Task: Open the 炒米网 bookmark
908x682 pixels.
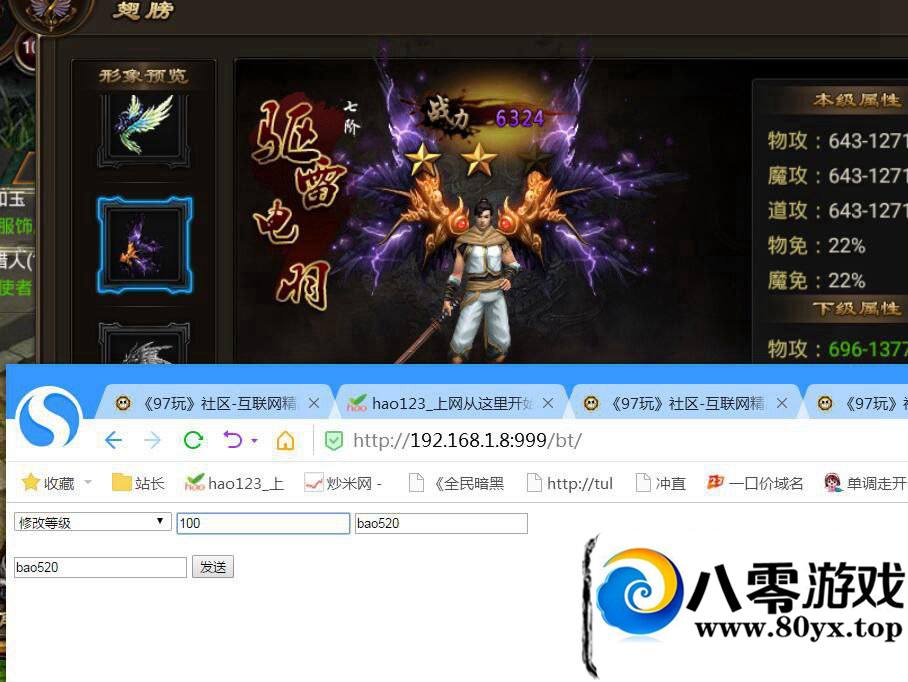Action: point(343,483)
